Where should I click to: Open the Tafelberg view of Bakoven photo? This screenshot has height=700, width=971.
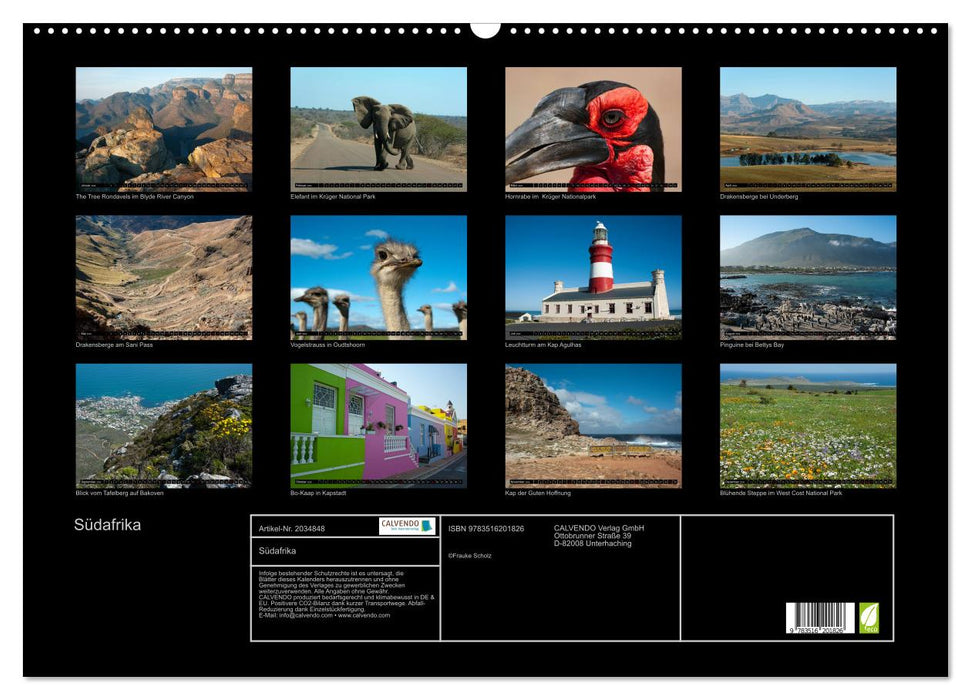164,425
